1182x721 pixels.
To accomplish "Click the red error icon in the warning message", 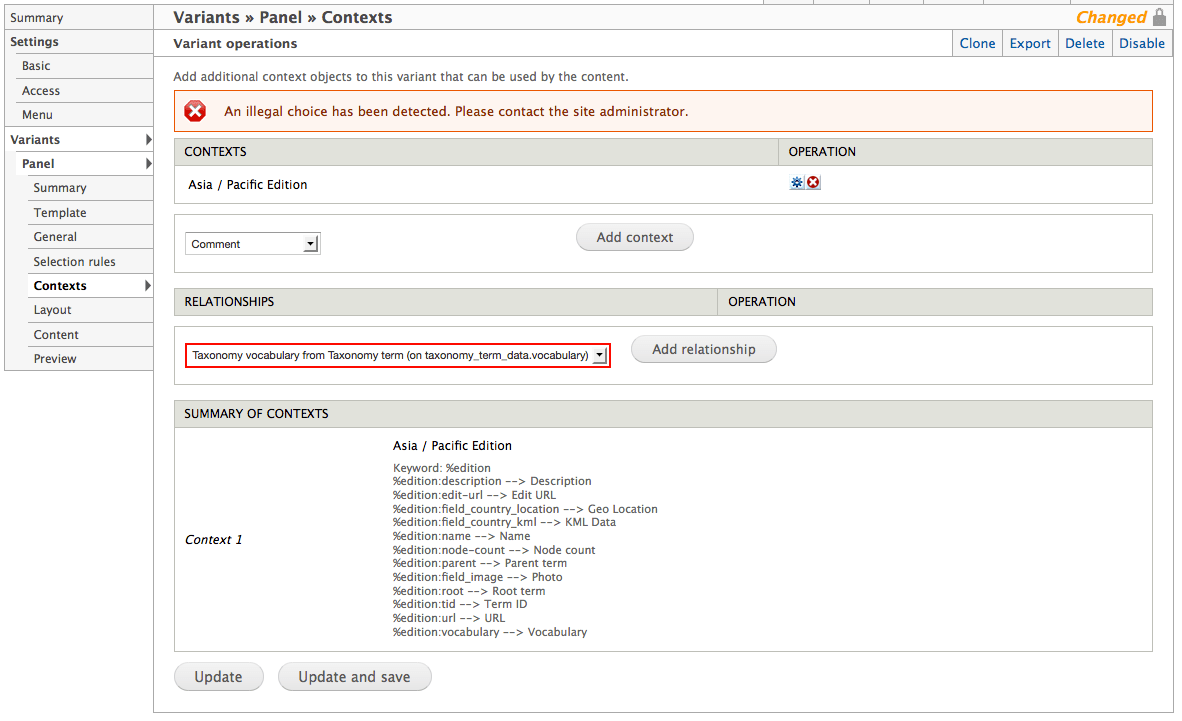I will 195,111.
